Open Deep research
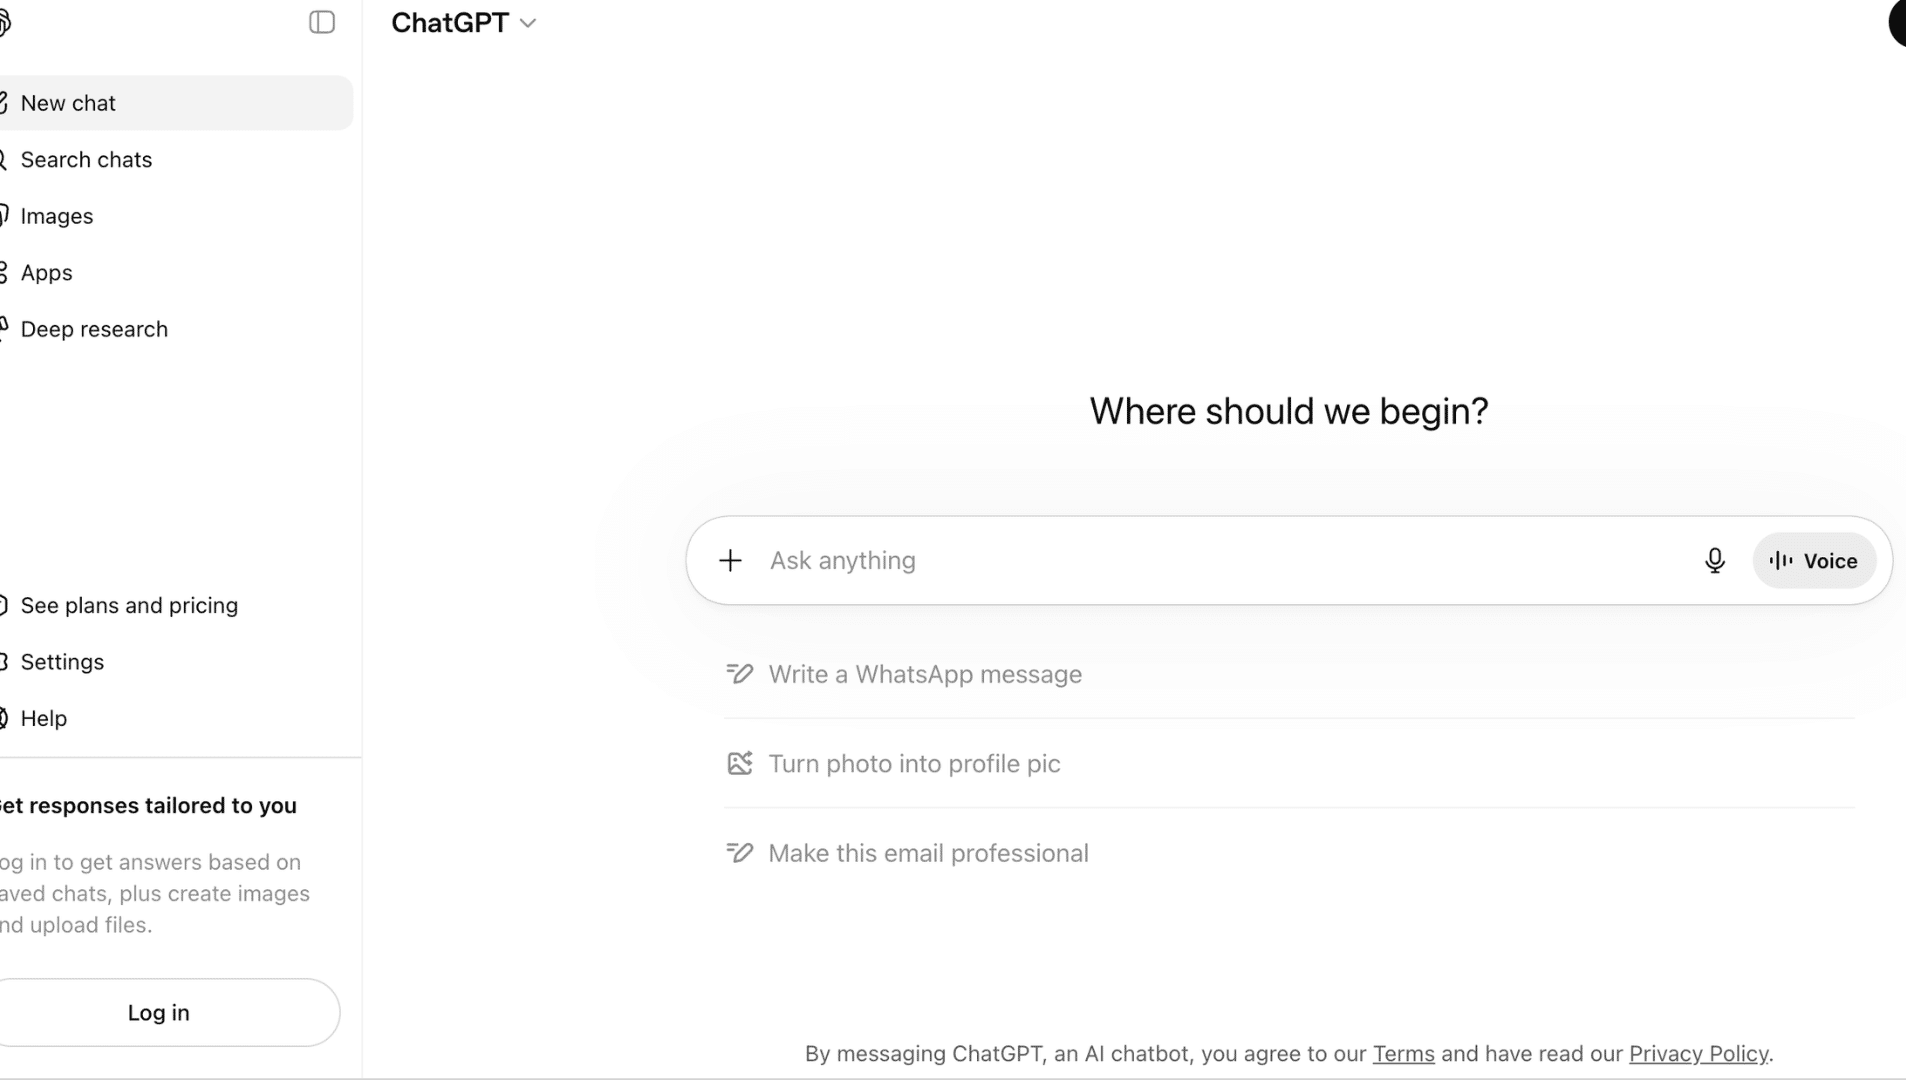Image resolution: width=1920 pixels, height=1080 pixels. [175, 329]
